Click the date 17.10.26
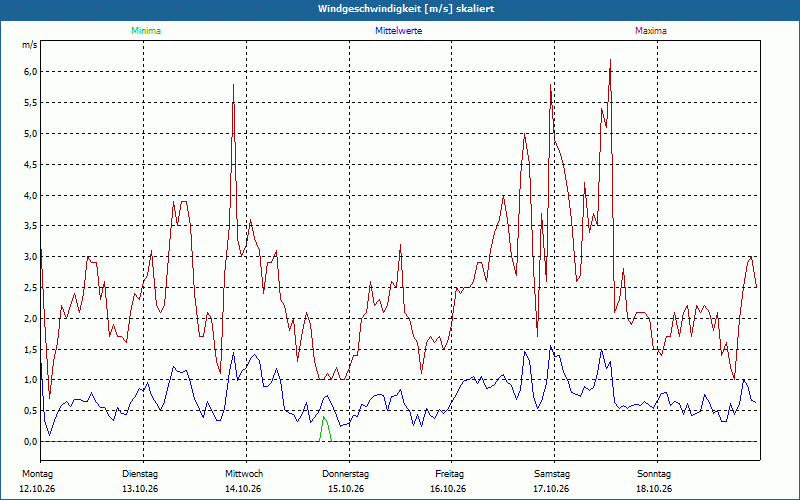Image resolution: width=800 pixels, height=500 pixels. 551,489
